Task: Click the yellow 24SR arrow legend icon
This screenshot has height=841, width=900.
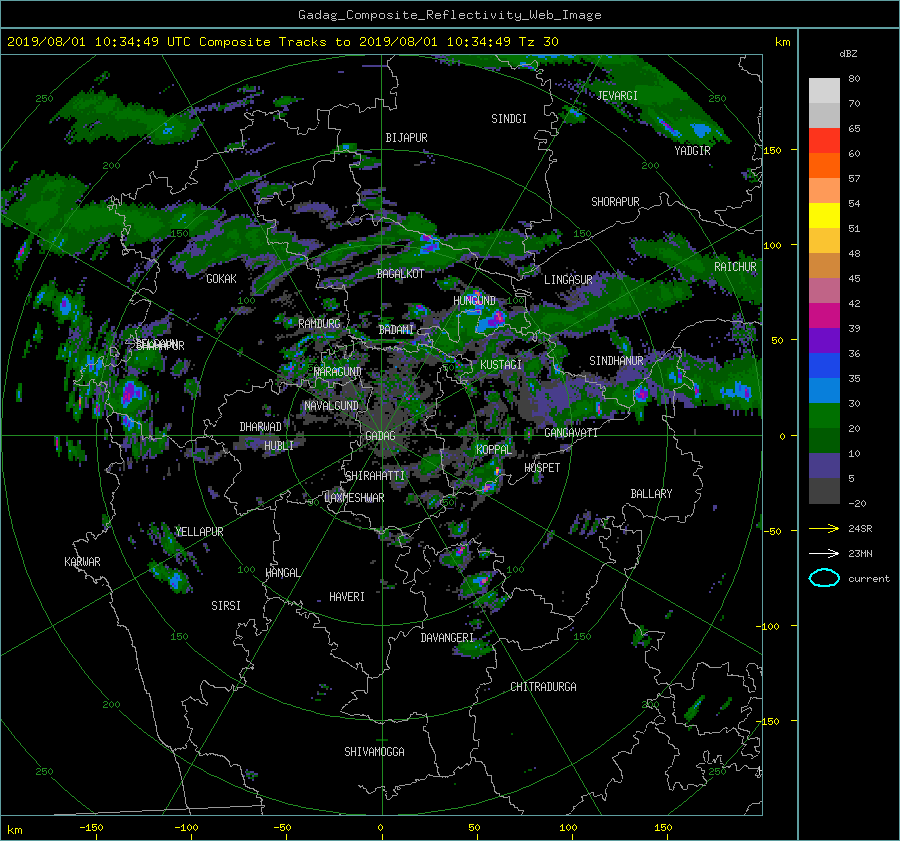Action: coord(824,528)
